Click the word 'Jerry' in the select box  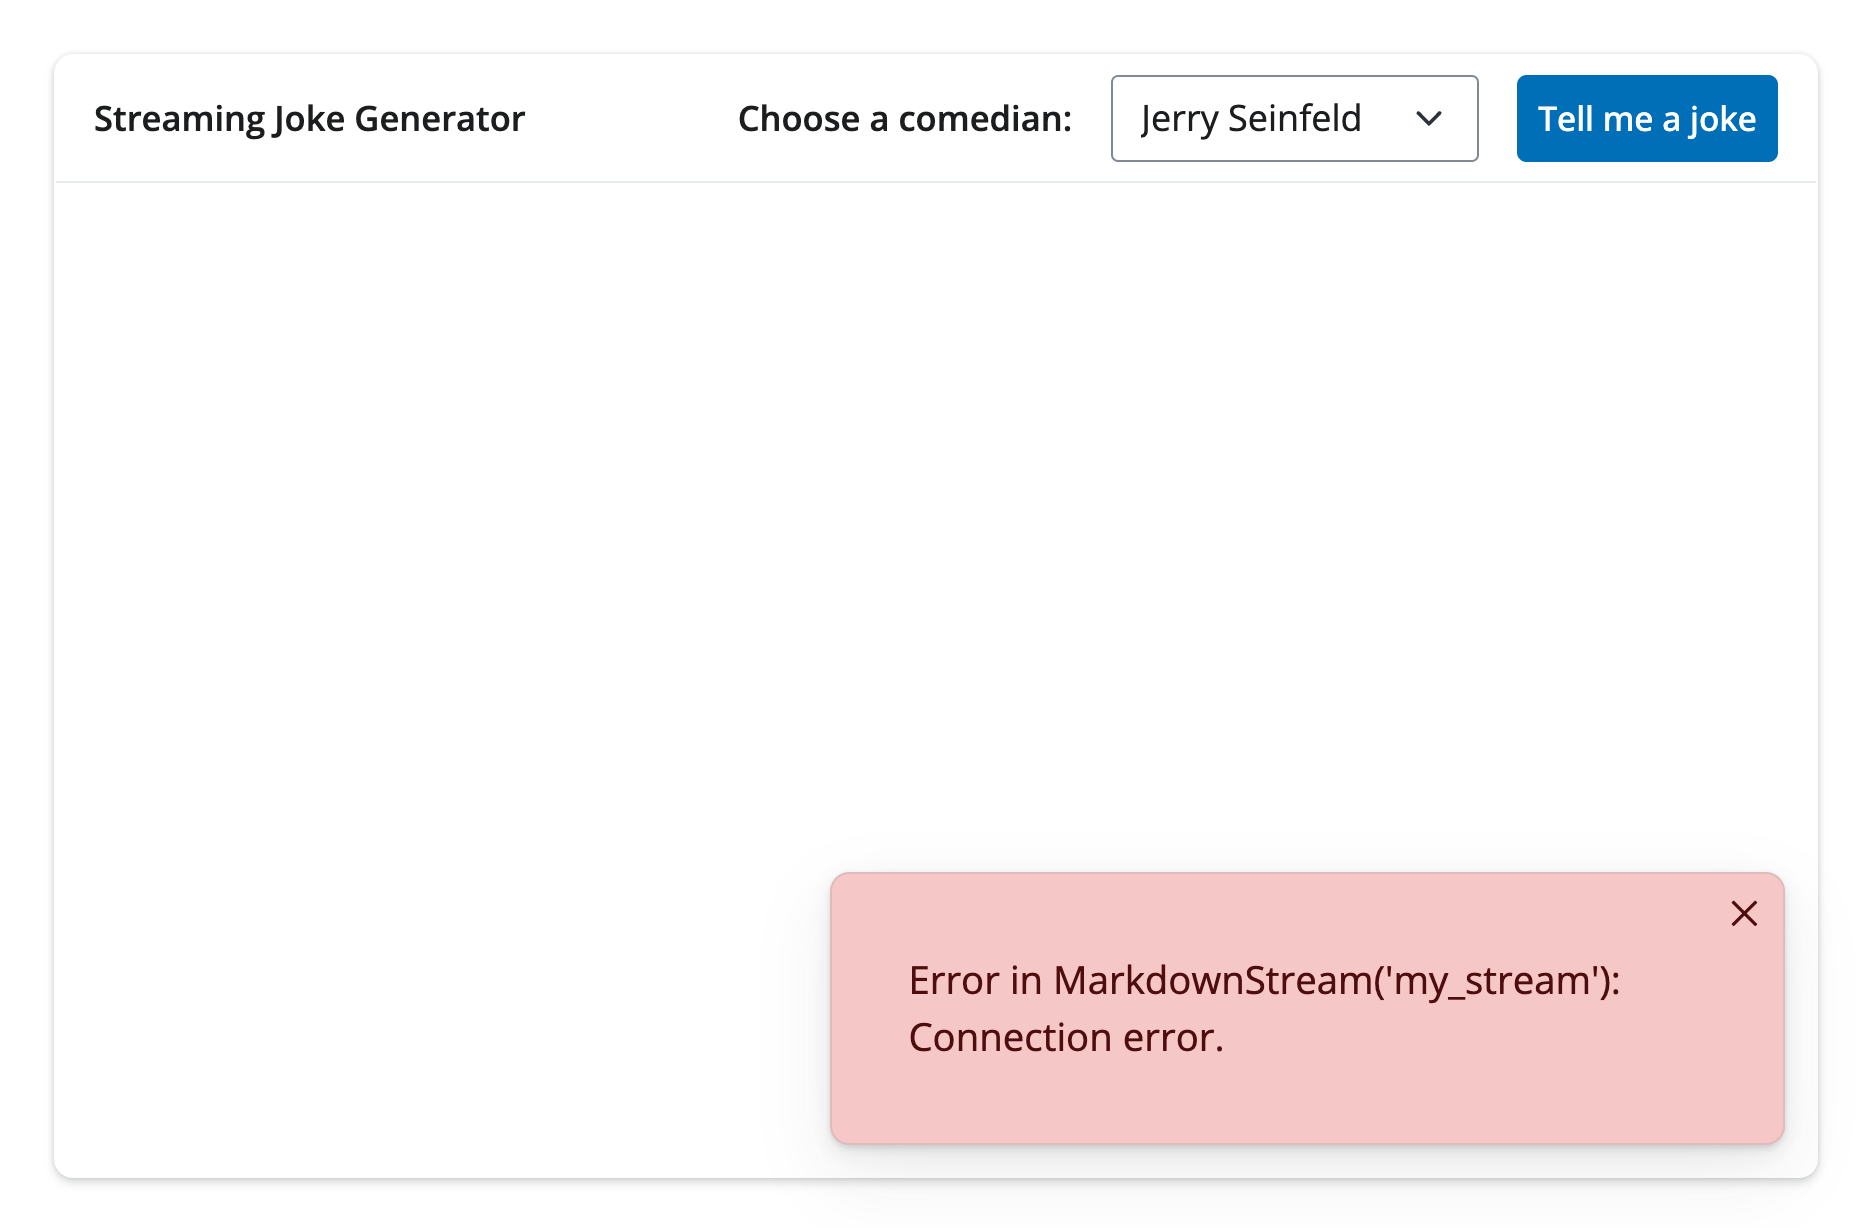click(1179, 119)
